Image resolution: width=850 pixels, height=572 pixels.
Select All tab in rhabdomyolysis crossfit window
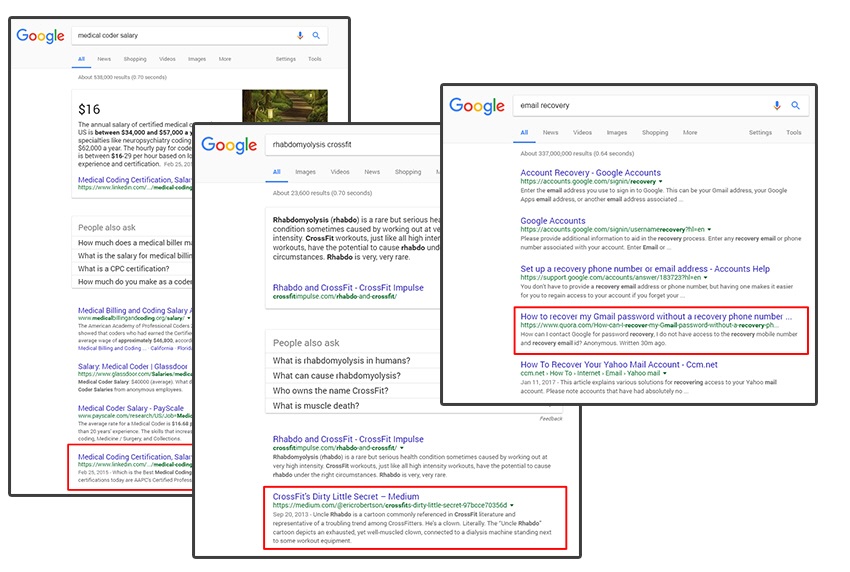276,171
